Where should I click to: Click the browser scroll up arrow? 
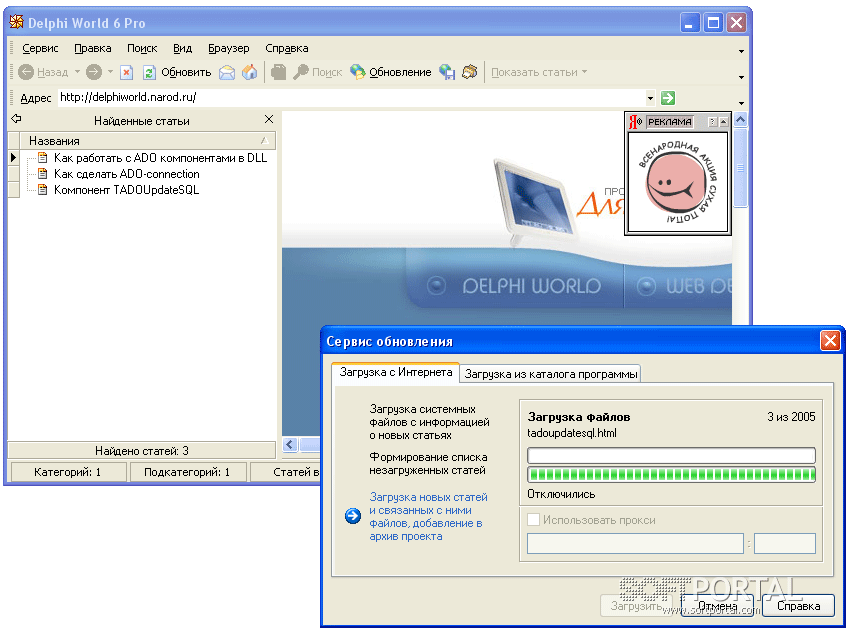[x=740, y=120]
